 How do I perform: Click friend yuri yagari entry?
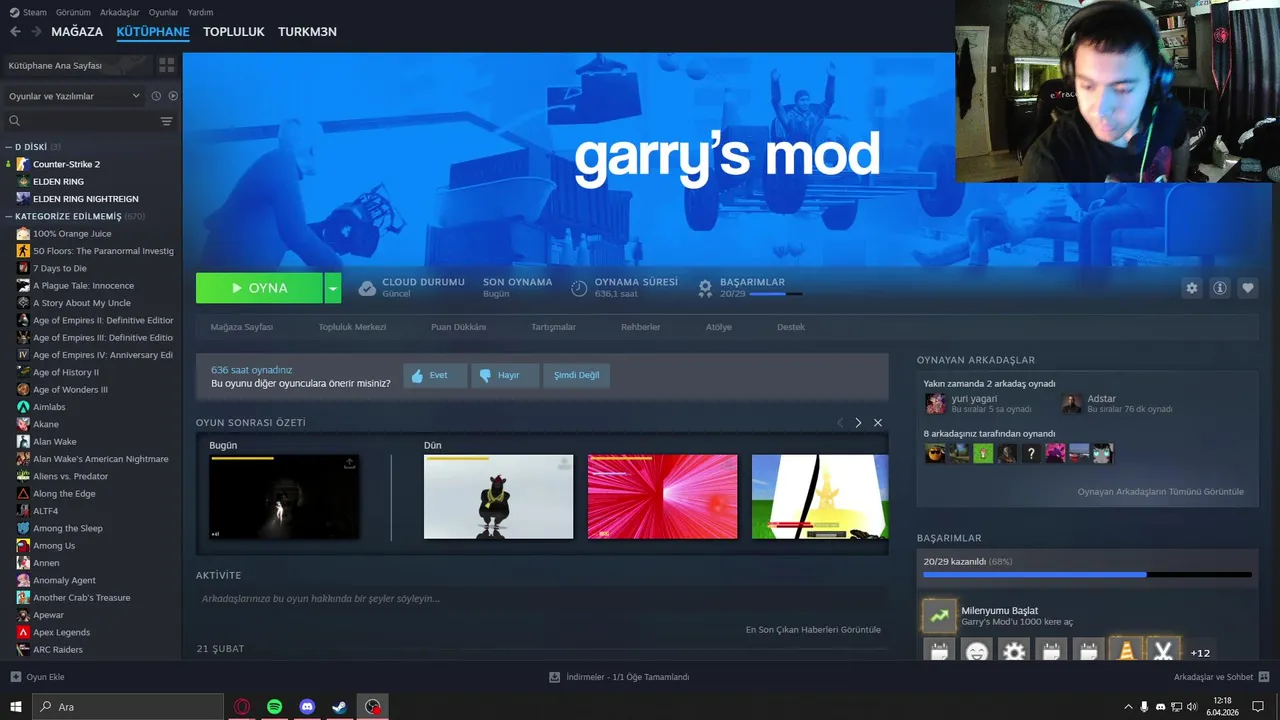tap(978, 404)
